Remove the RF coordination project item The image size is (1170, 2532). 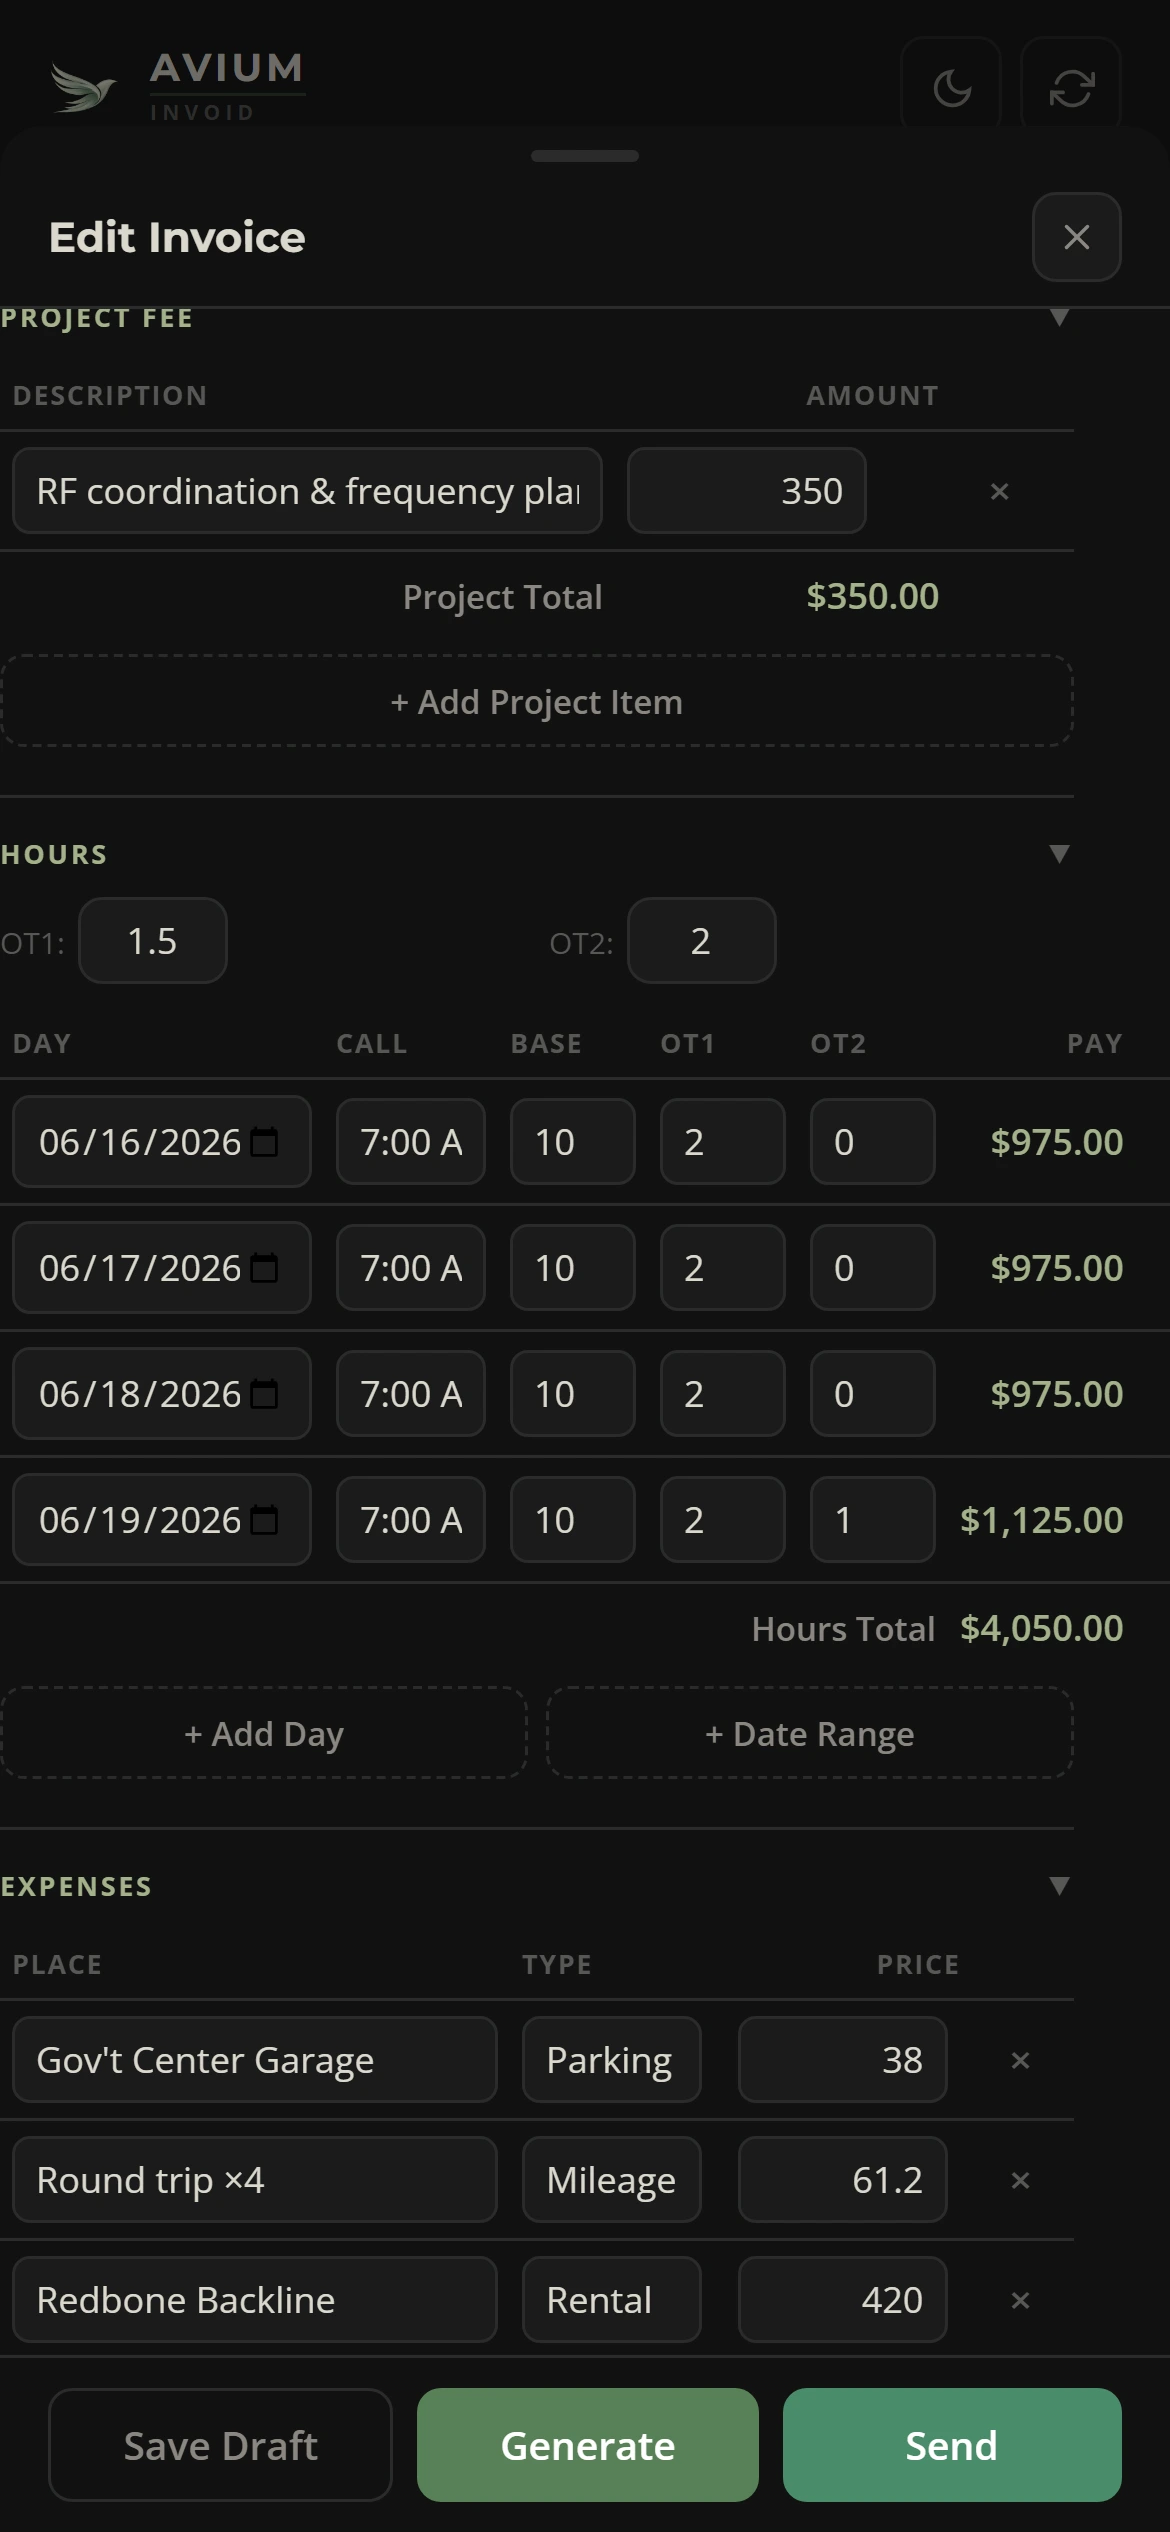click(x=999, y=491)
